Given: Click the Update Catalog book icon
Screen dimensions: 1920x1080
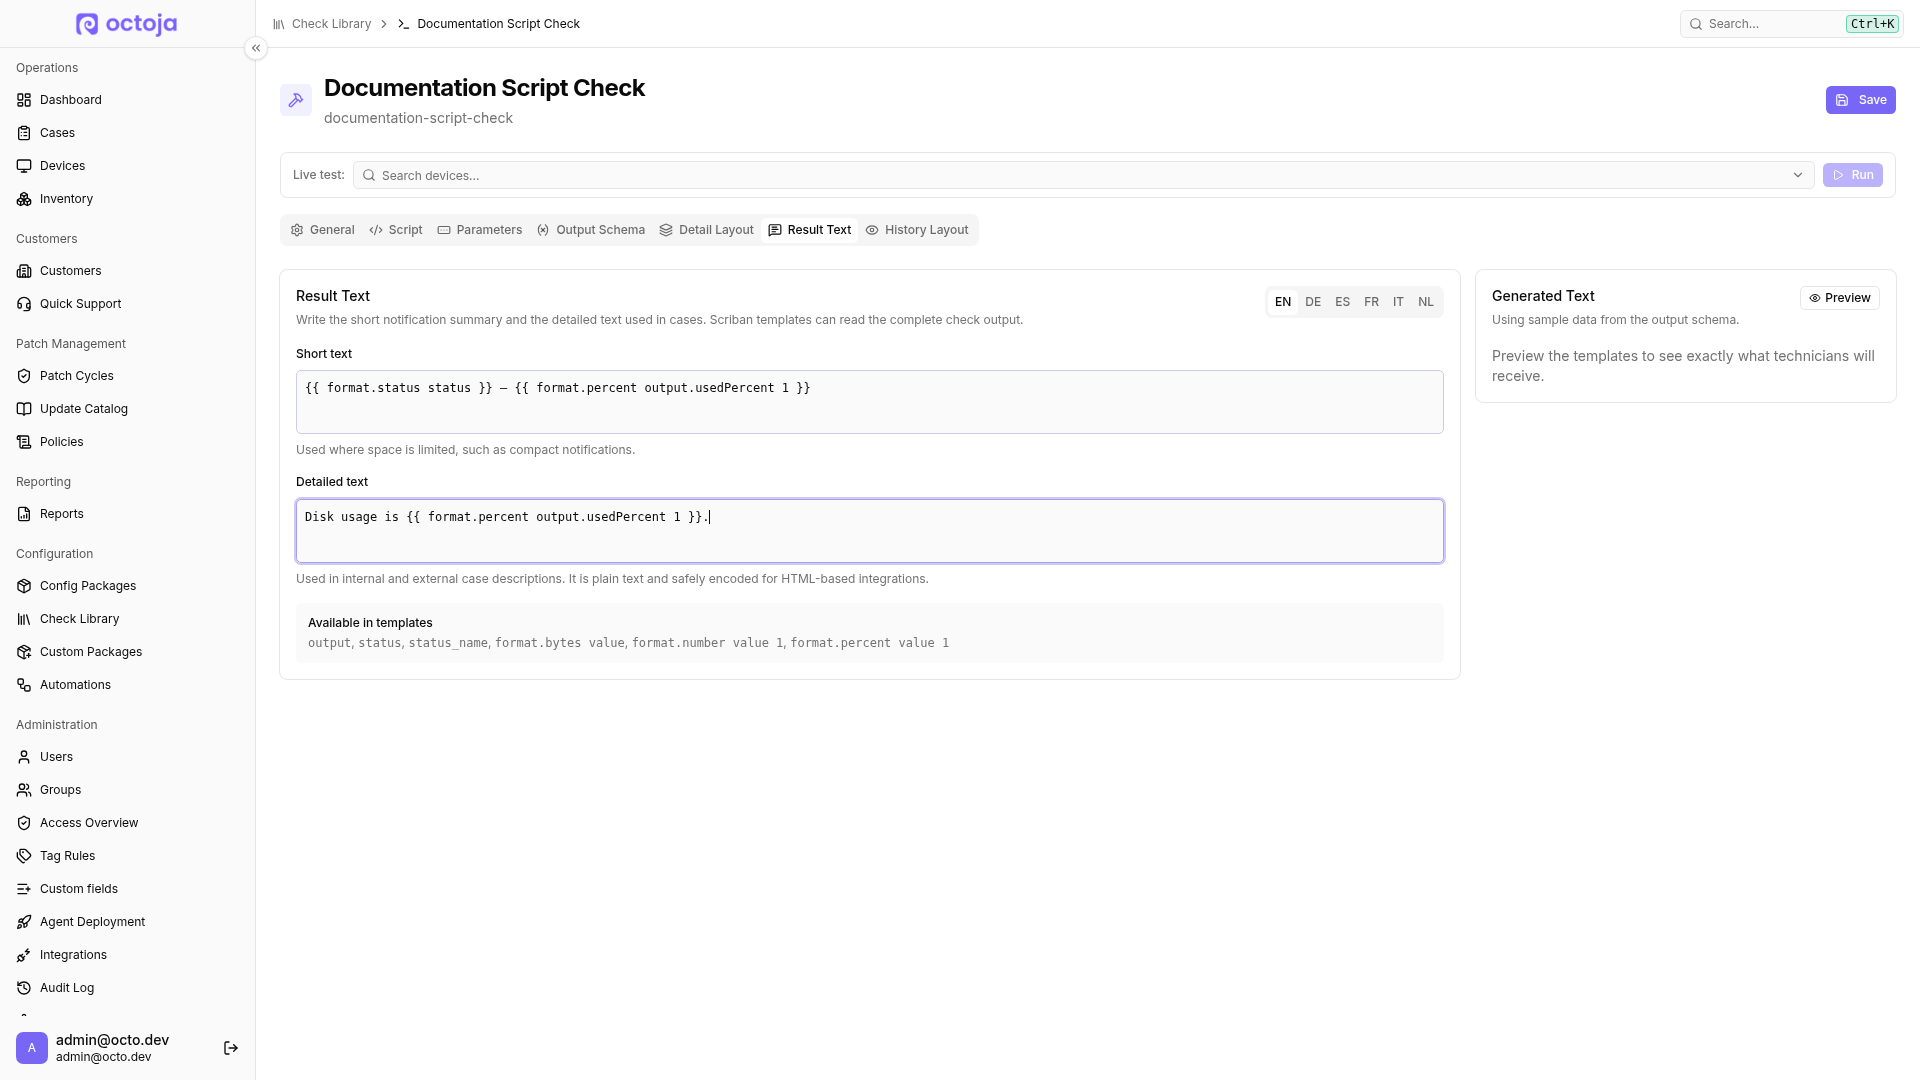Looking at the screenshot, I should click(24, 409).
